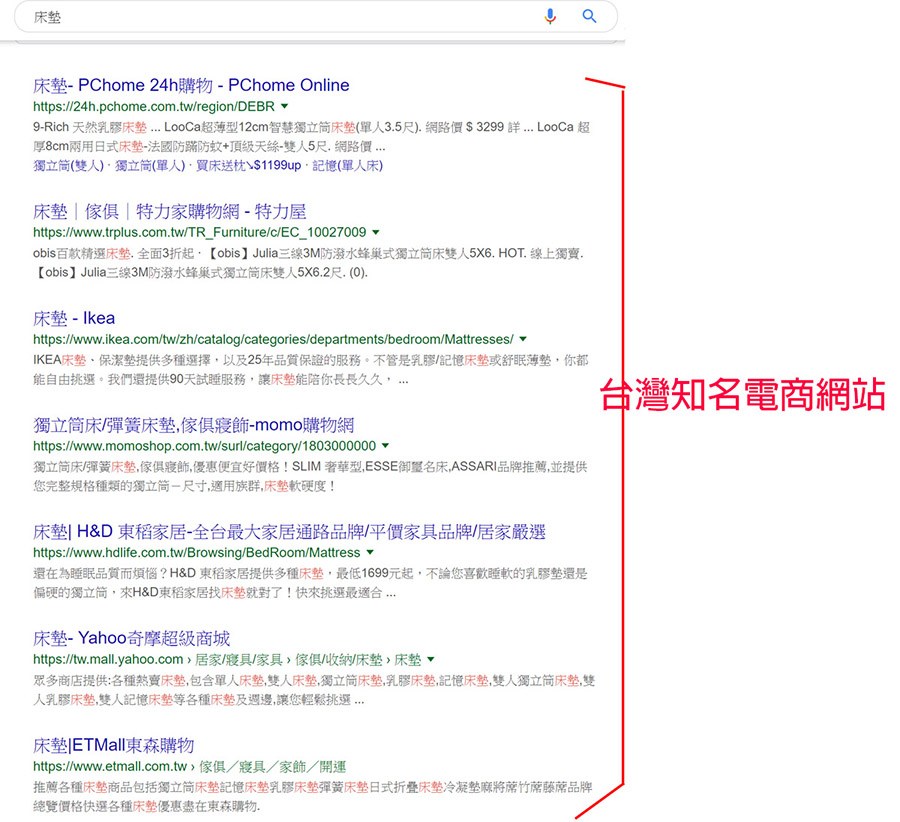Viewport: 900px width, 822px height.
Task: Expand dropdown arrow beside tw.mall.yahoo.com breadcrumb
Action: [x=431, y=660]
